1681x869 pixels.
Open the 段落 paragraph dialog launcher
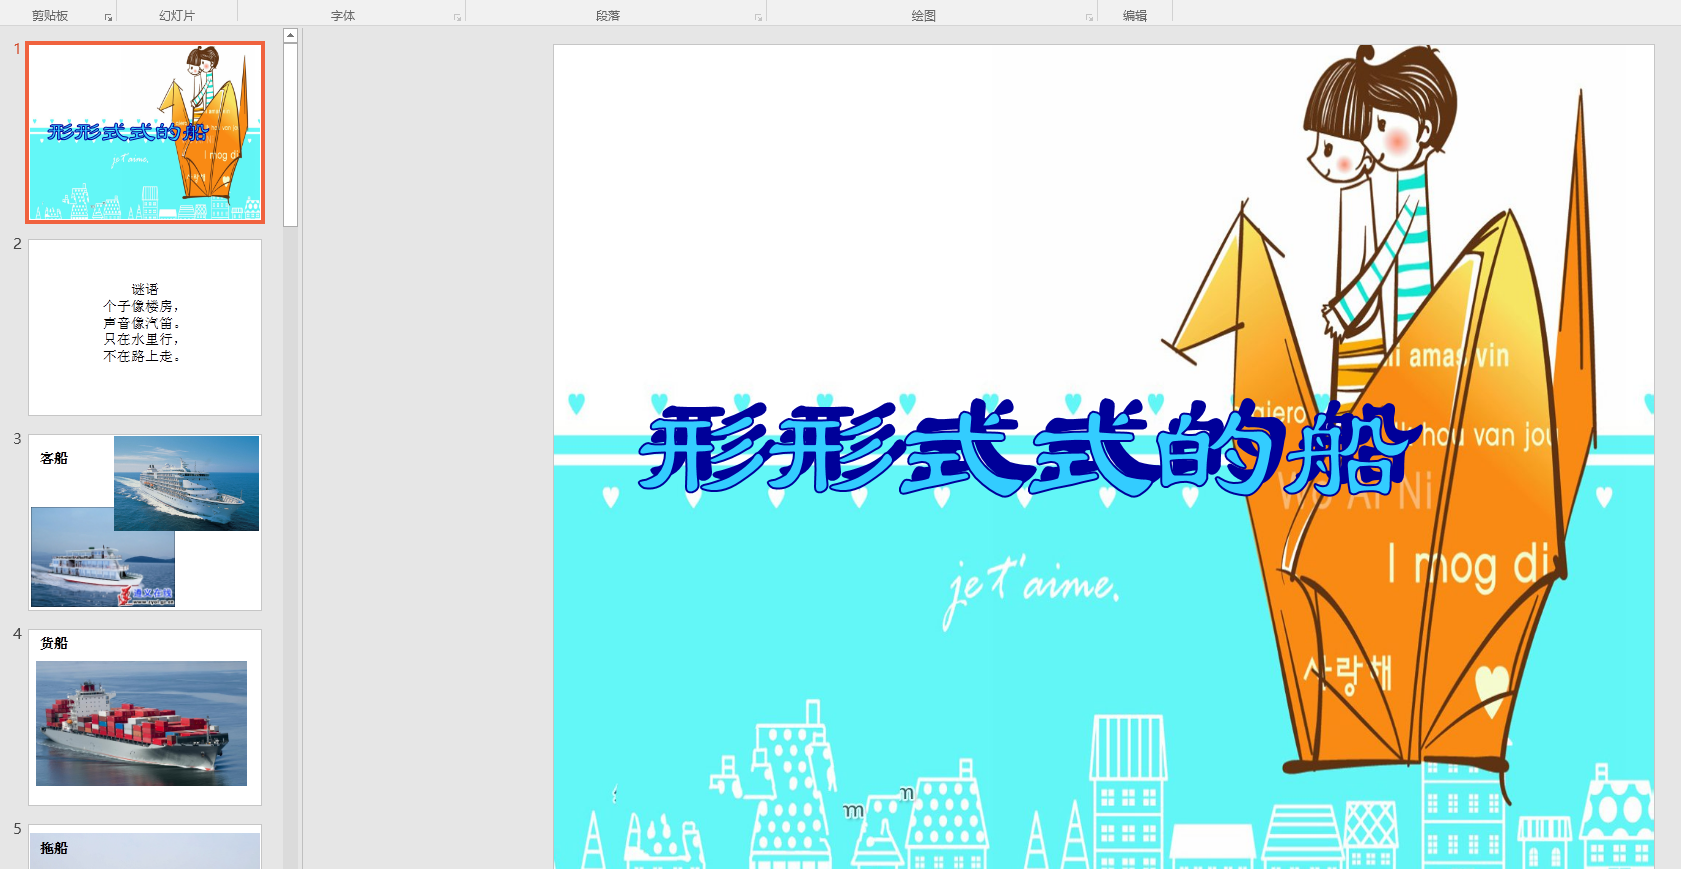758,17
